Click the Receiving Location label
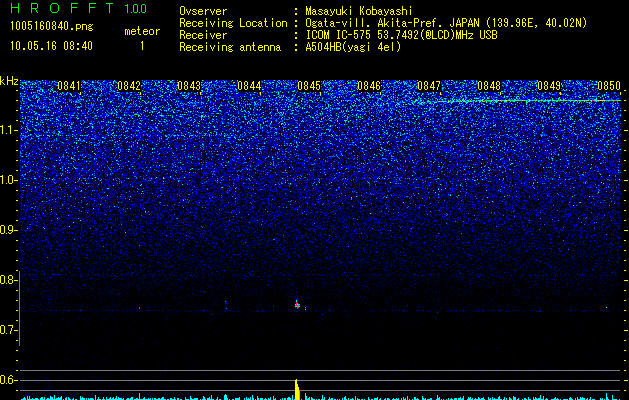629x400 pixels. click(233, 23)
